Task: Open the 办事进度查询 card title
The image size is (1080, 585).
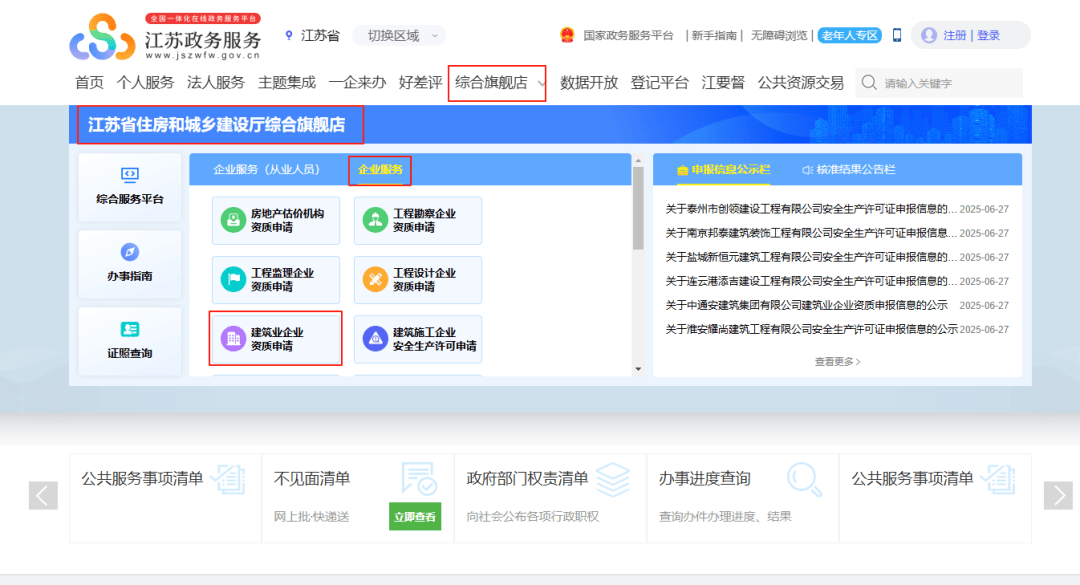Action: click(704, 478)
